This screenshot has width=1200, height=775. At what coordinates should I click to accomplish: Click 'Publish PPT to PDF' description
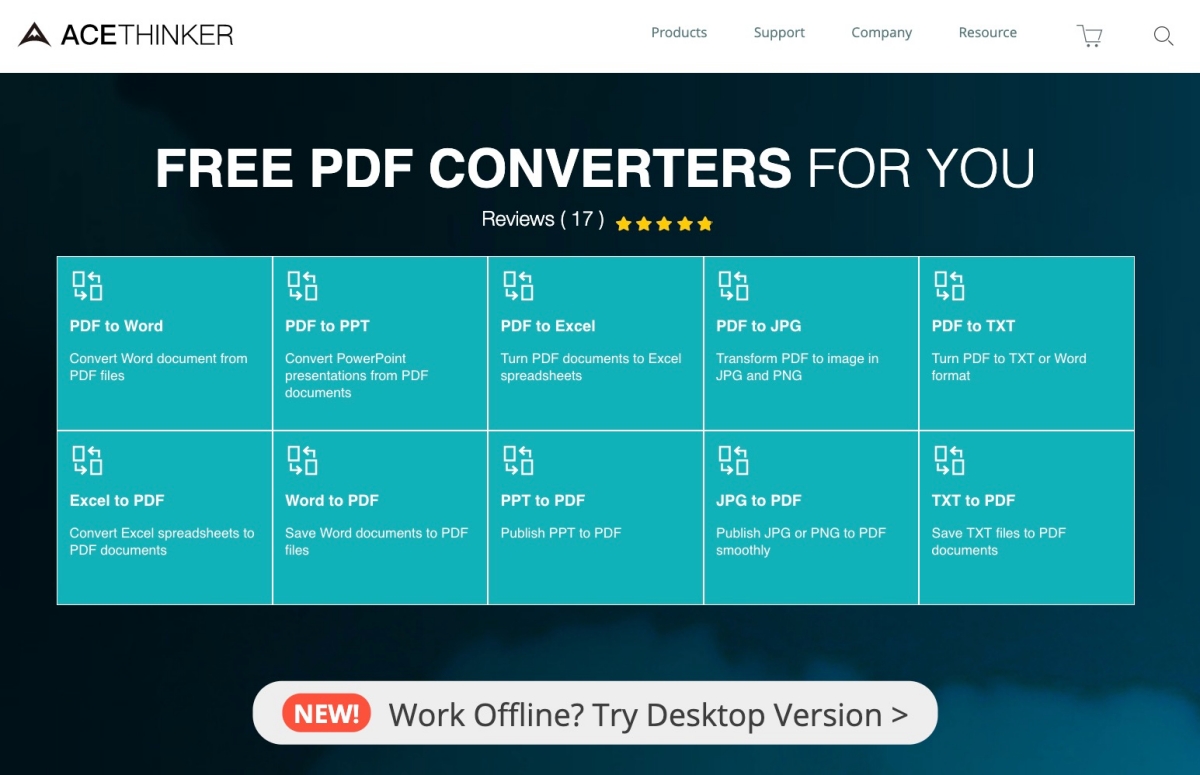[561, 533]
